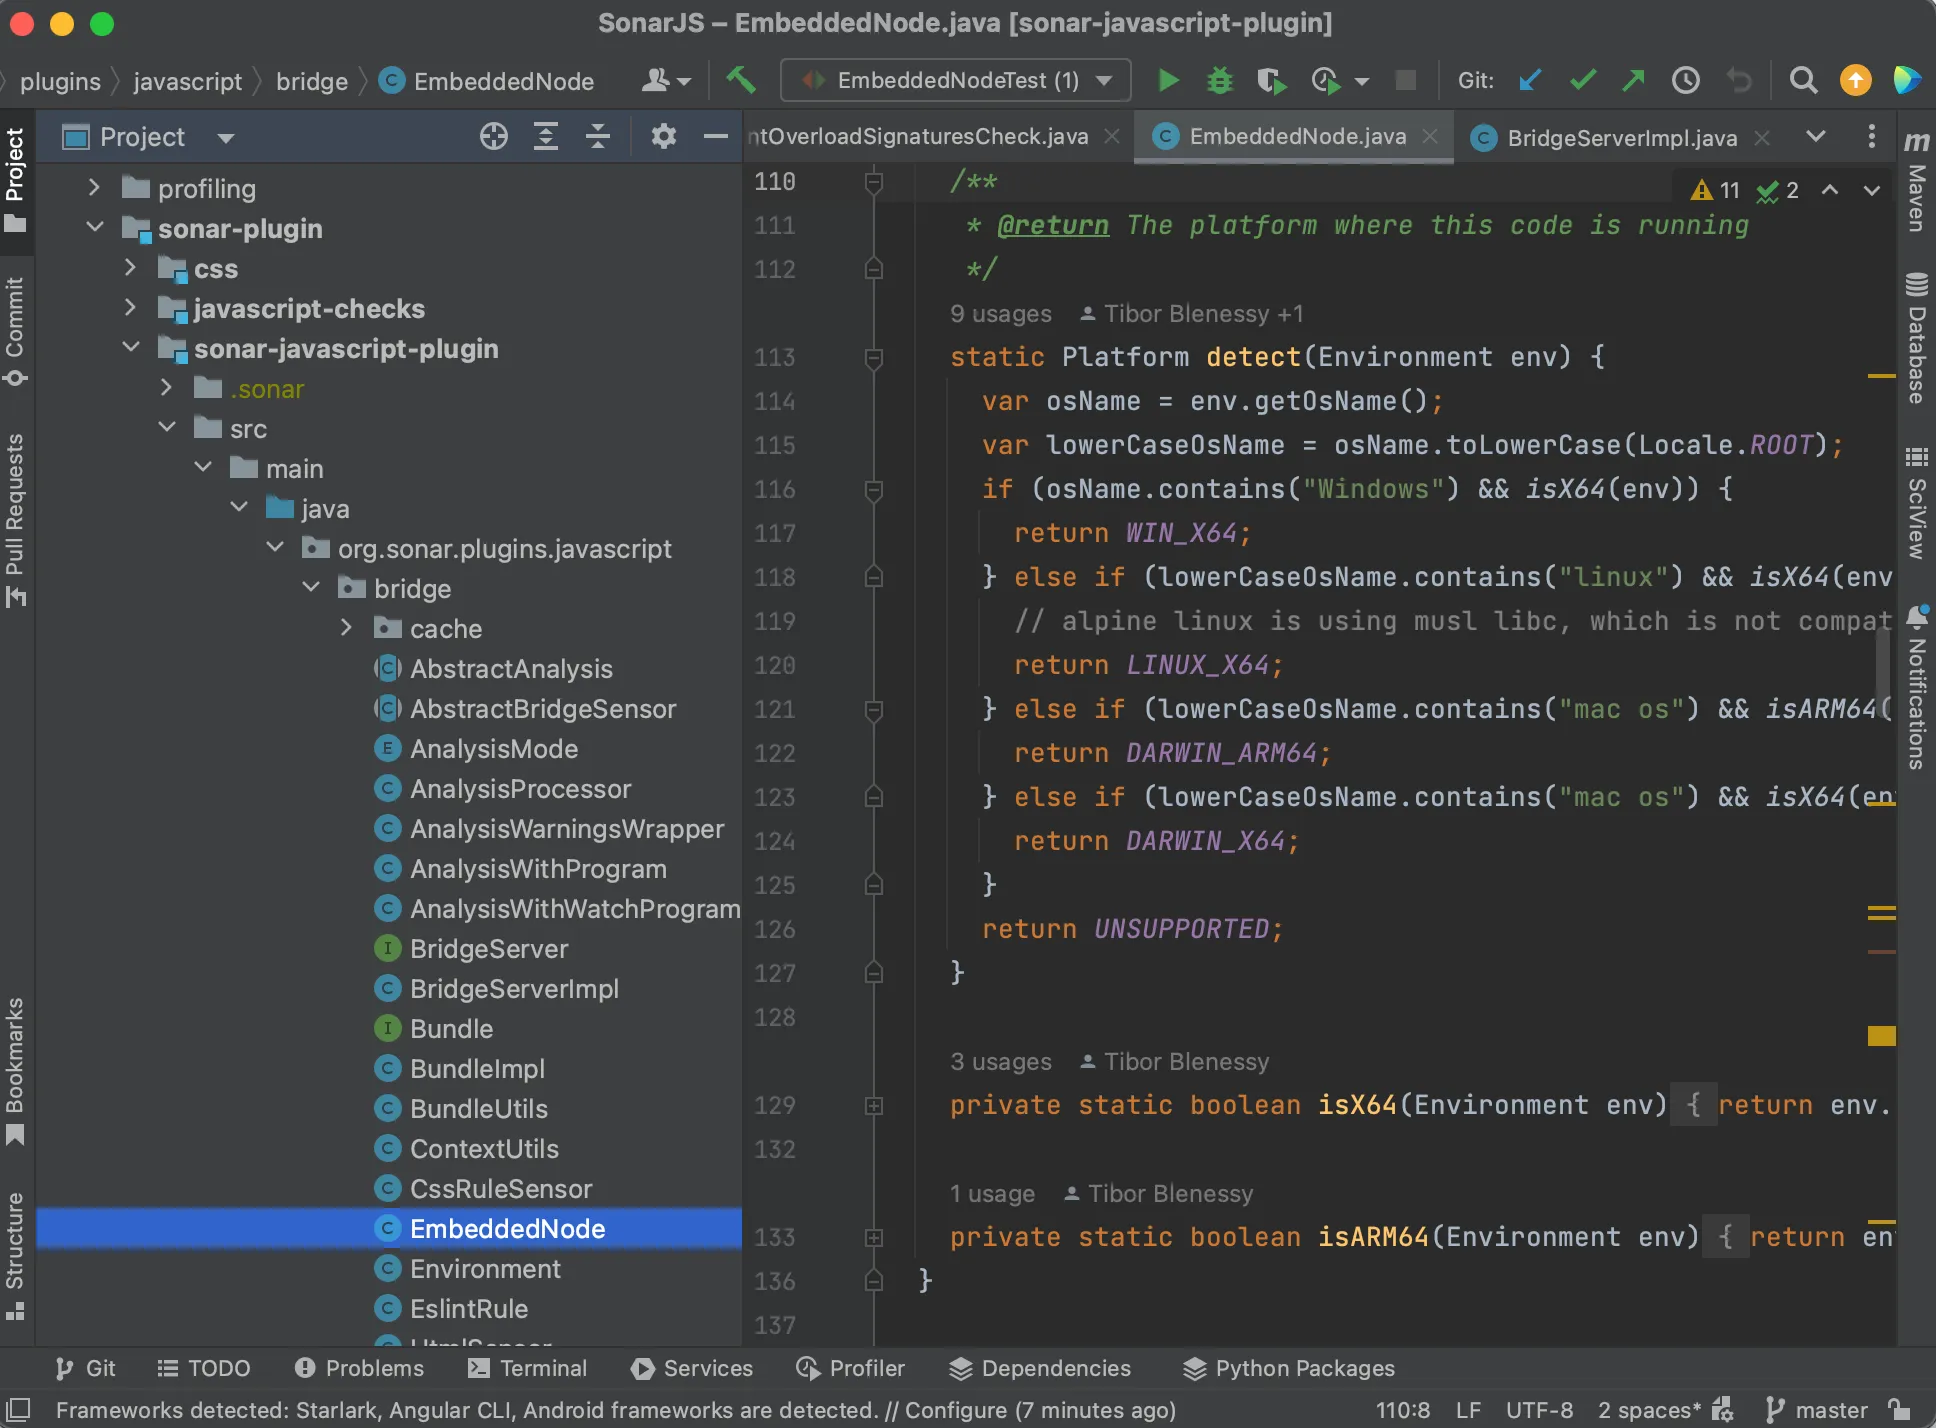The width and height of the screenshot is (1936, 1428).
Task: Commit changes via Git checkmark icon
Action: tap(1582, 80)
